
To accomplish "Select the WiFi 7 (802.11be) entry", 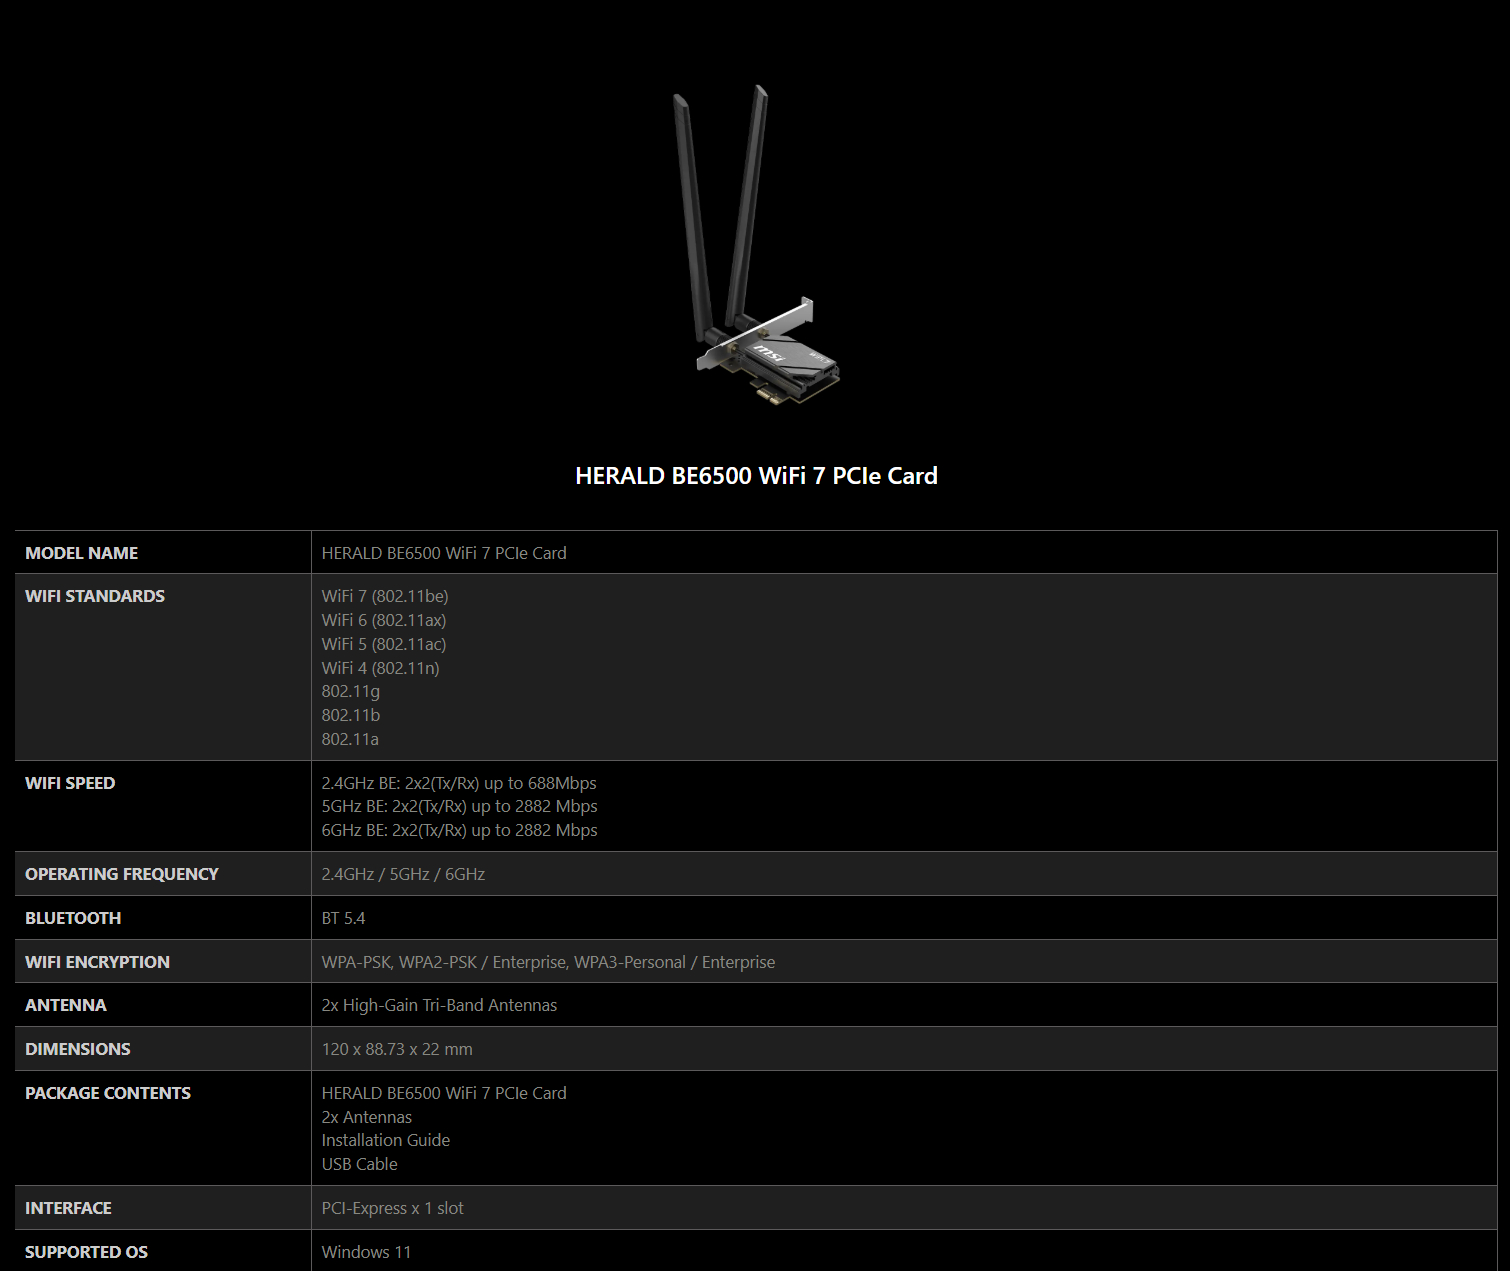I will pos(385,596).
